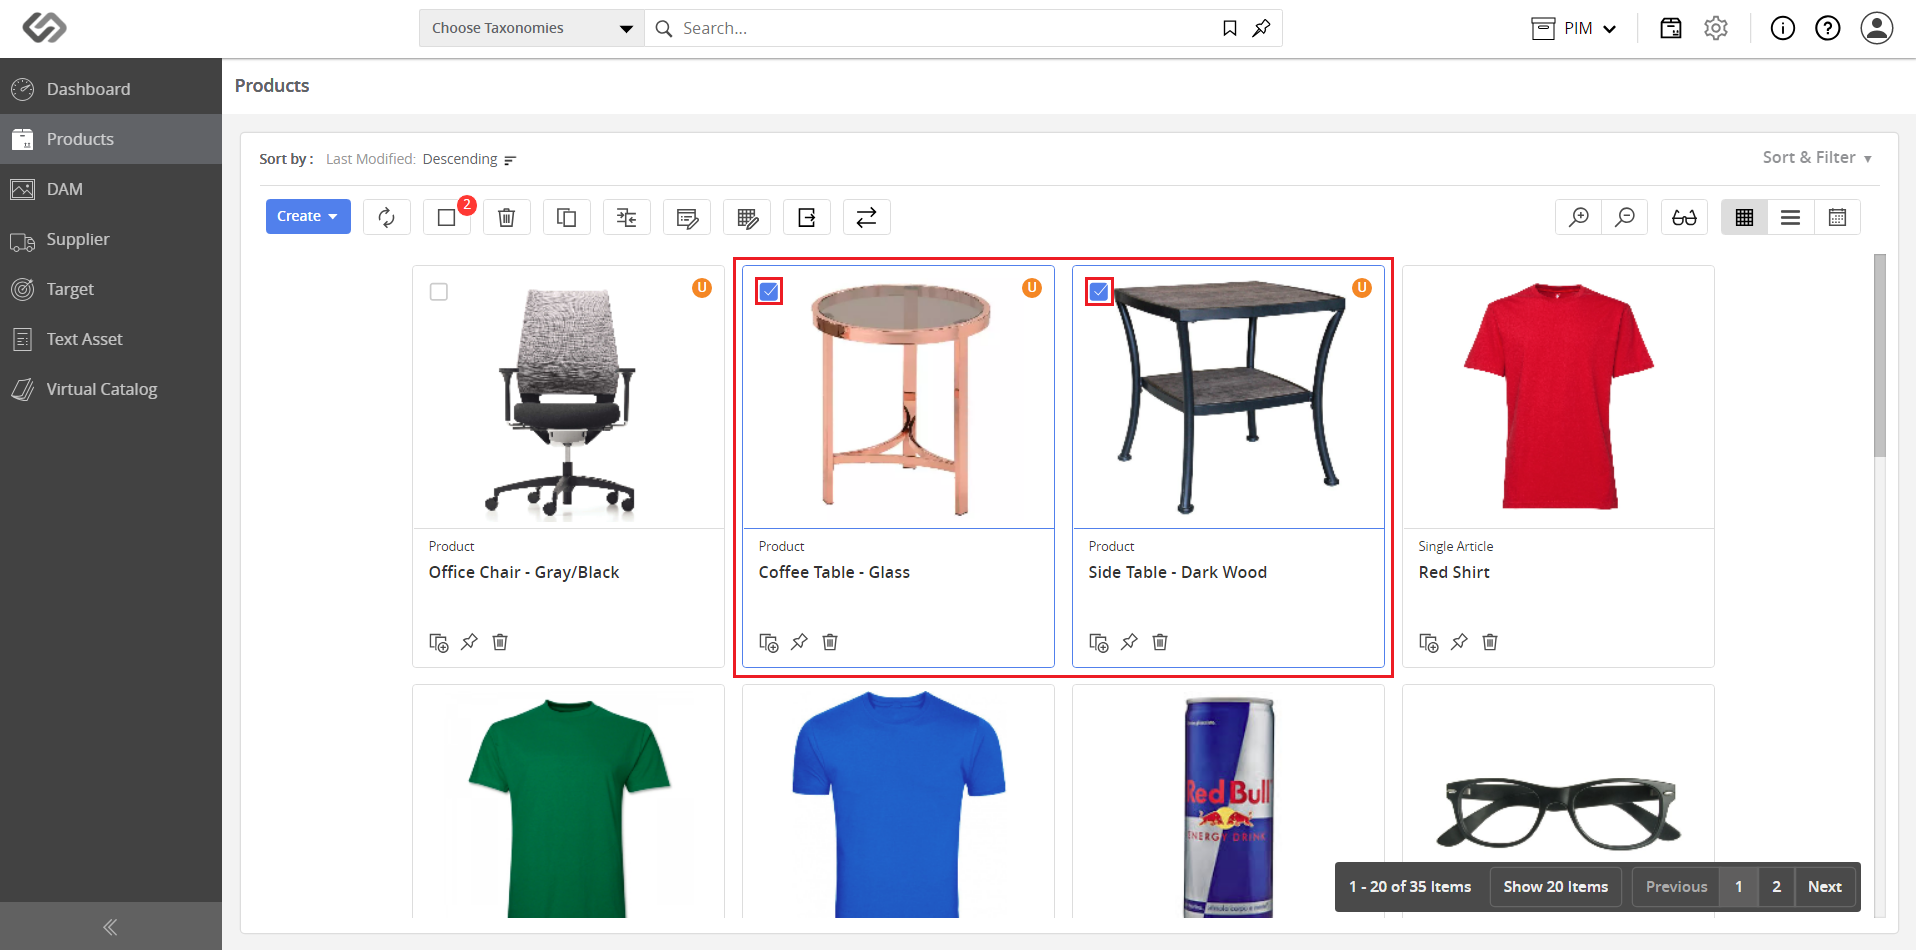1916x950 pixels.
Task: Open Virtual Catalog in the sidebar
Action: pyautogui.click(x=111, y=389)
